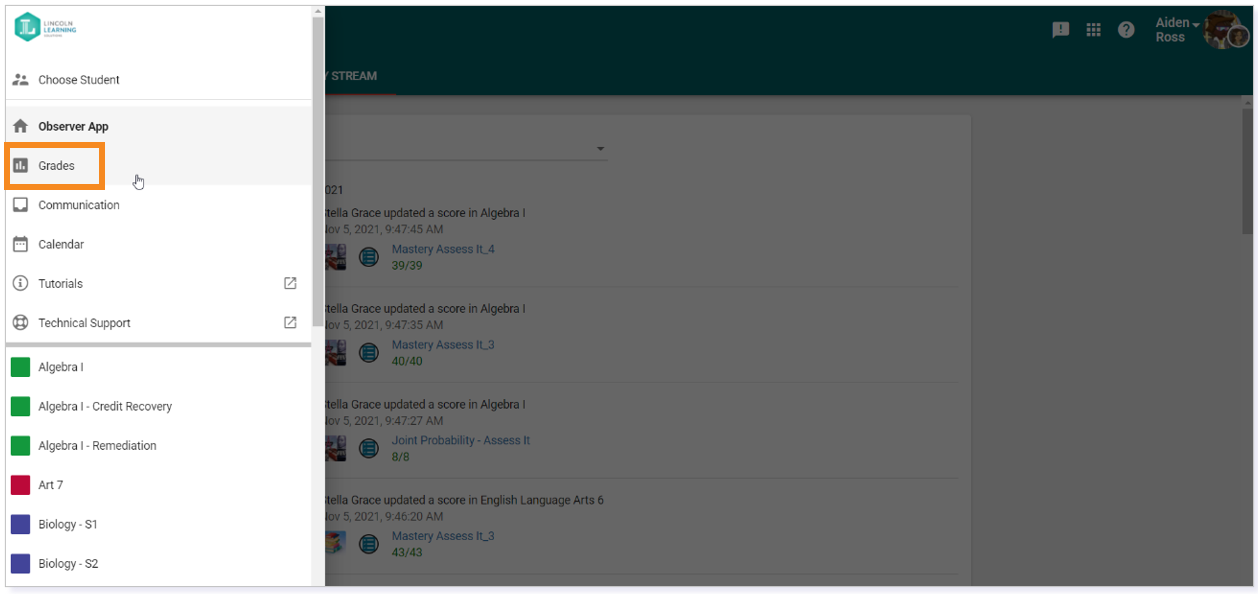The image size is (1258, 594).
Task: Open Joint Probability - Assess It link
Action: point(461,440)
